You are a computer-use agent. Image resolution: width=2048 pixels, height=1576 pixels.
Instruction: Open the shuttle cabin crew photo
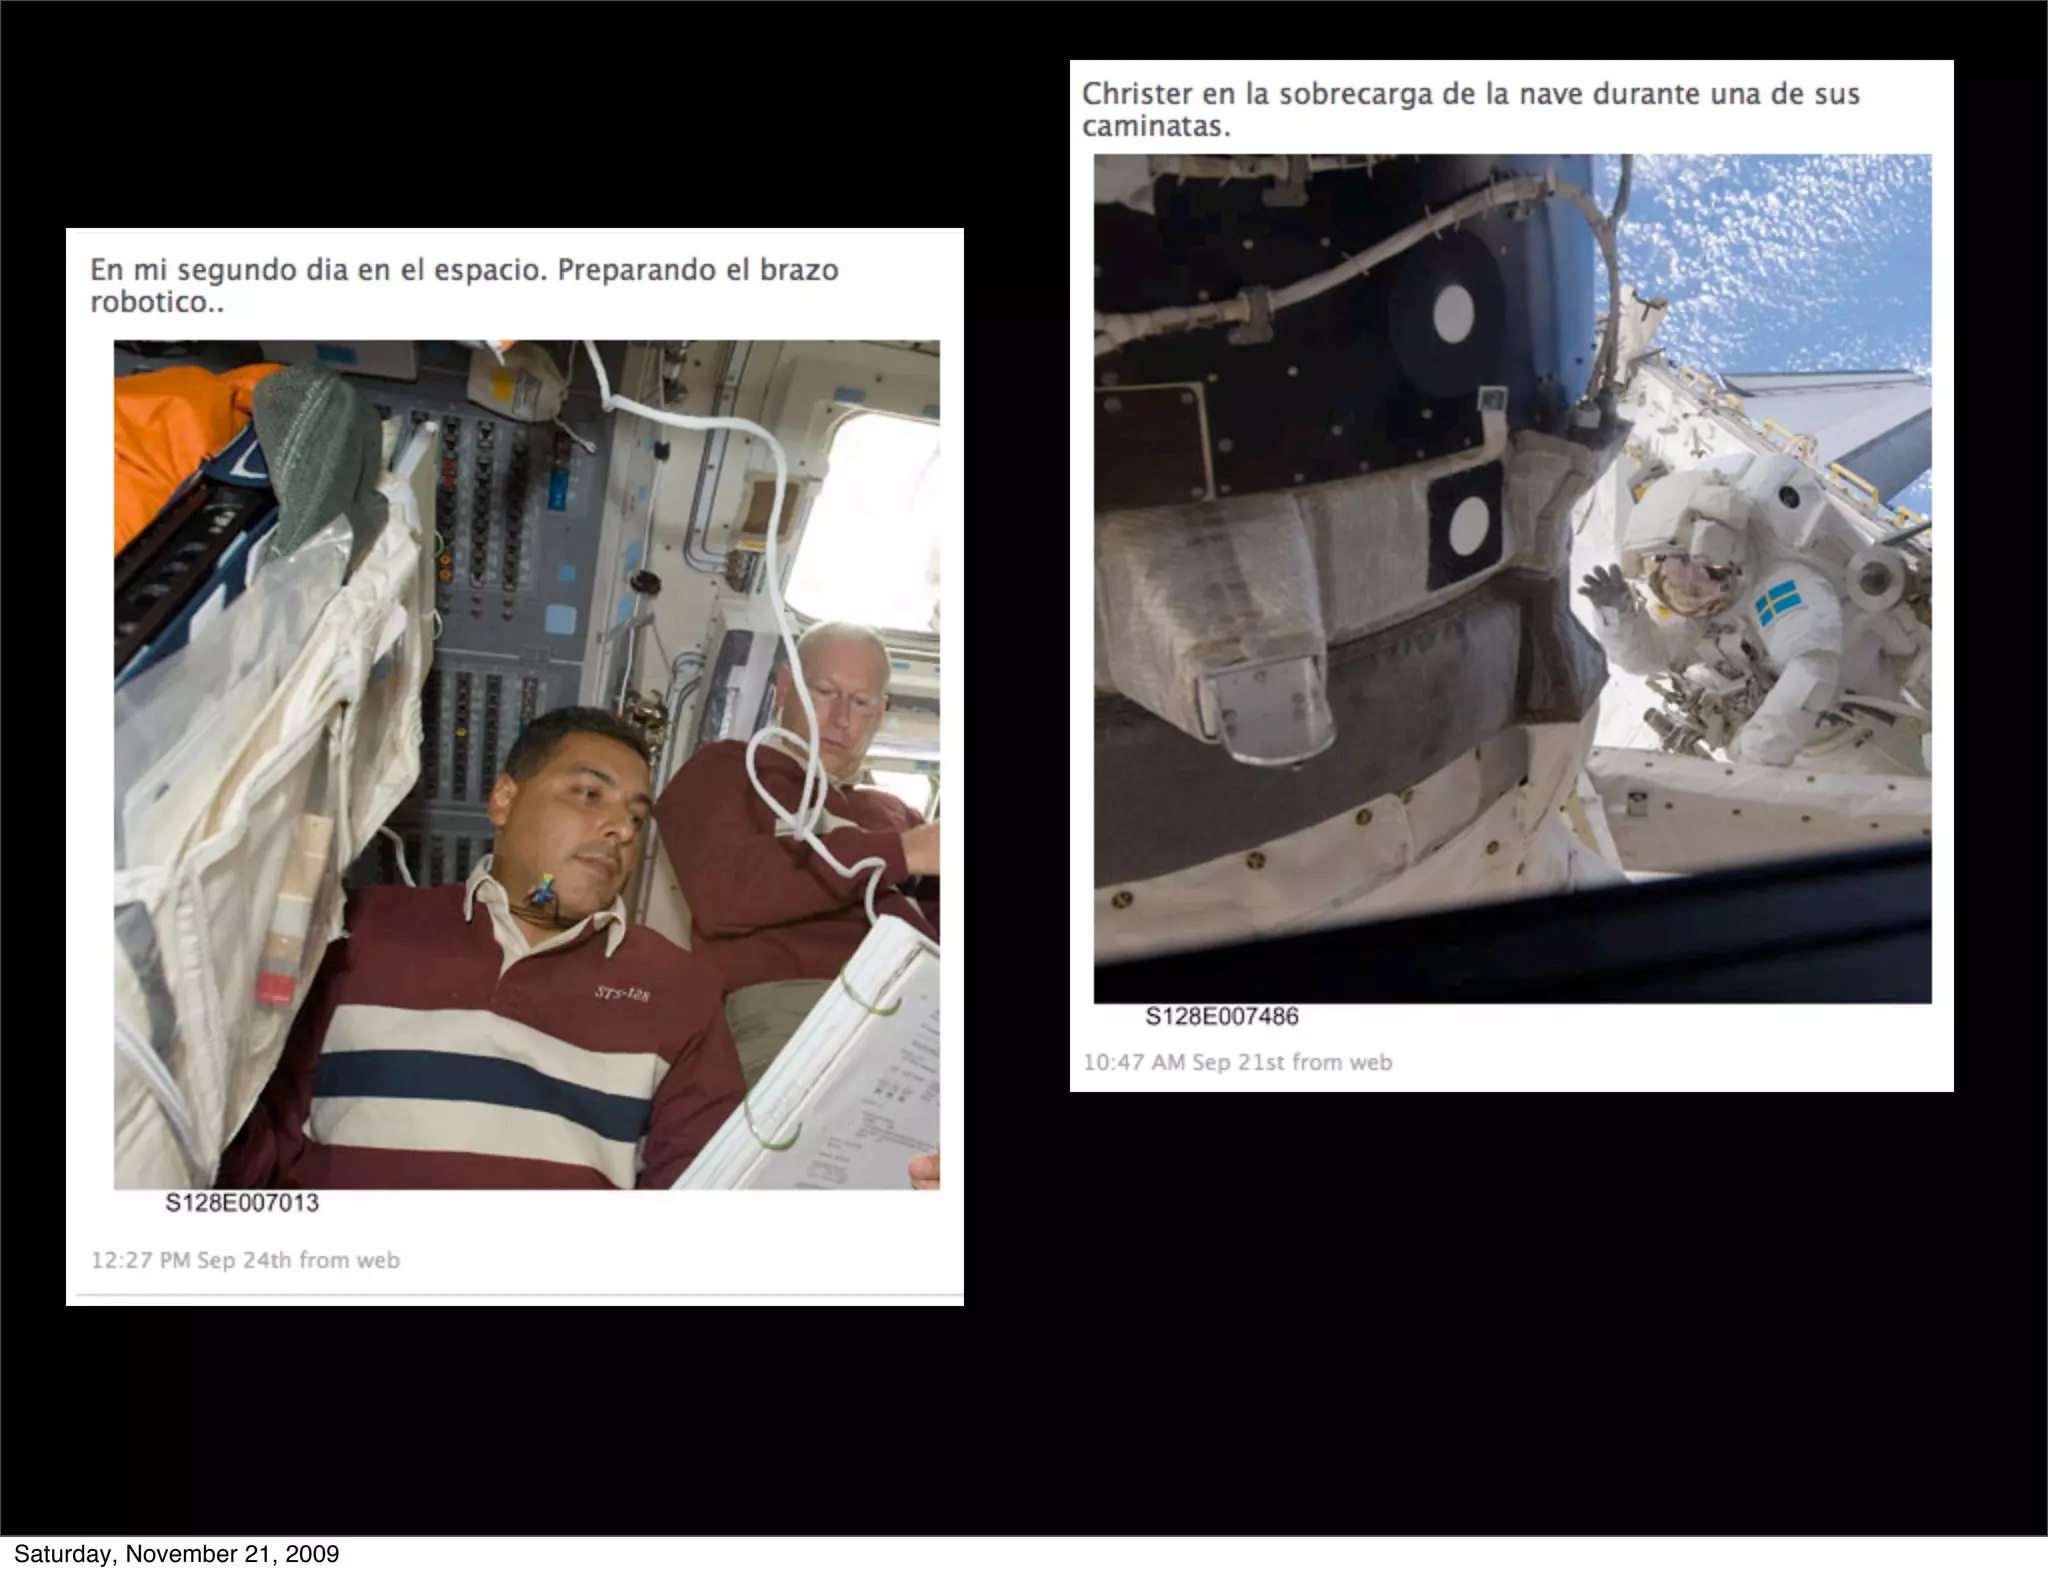[526, 764]
